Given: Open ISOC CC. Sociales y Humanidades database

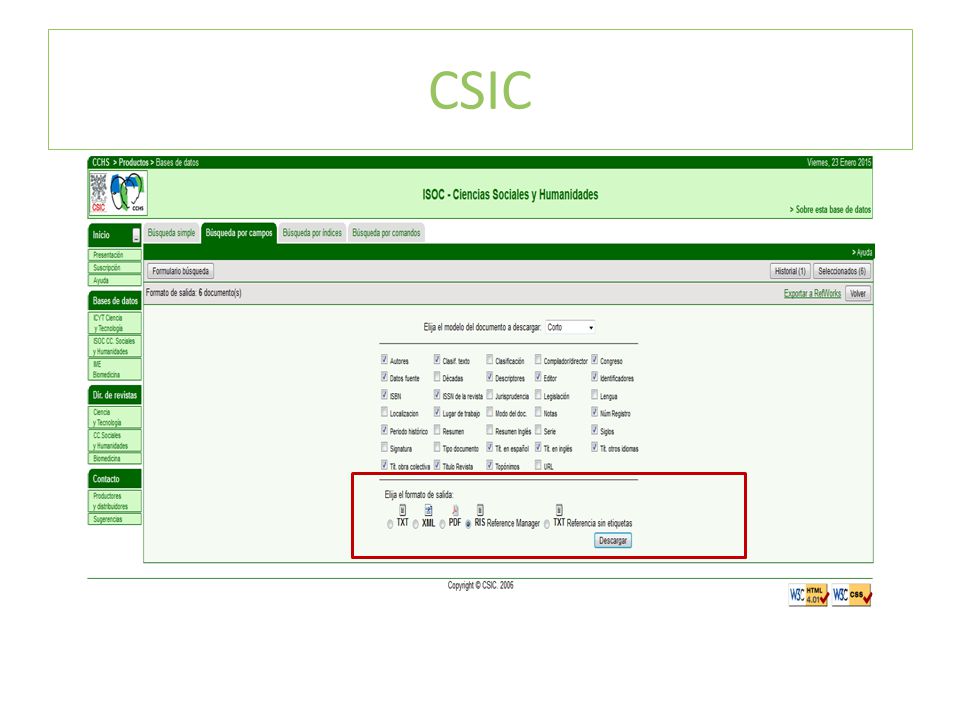Looking at the screenshot, I should point(114,347).
